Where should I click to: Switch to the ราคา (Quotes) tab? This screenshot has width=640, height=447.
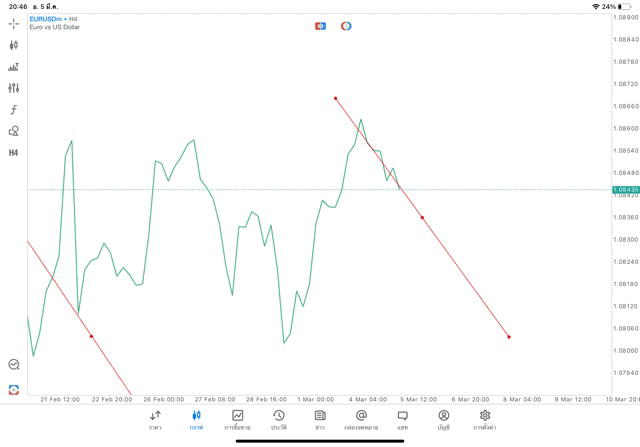(x=155, y=420)
